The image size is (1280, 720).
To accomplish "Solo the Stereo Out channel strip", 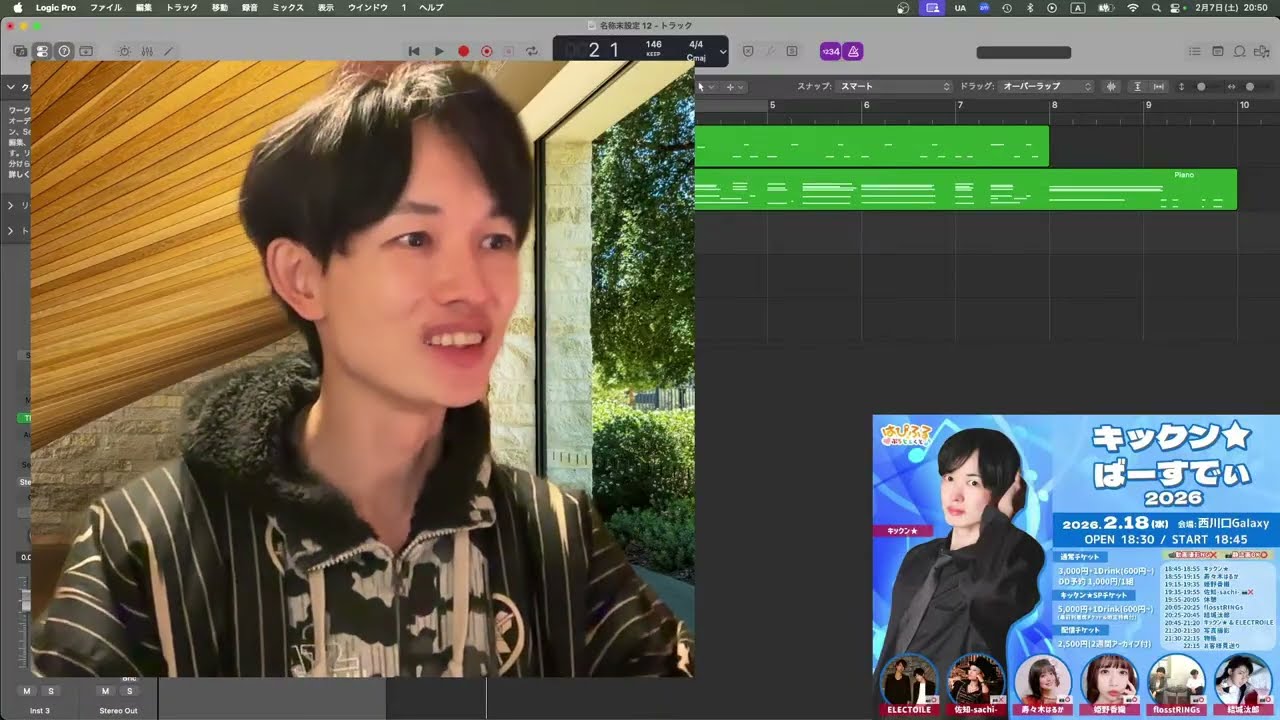I will click(x=129, y=691).
